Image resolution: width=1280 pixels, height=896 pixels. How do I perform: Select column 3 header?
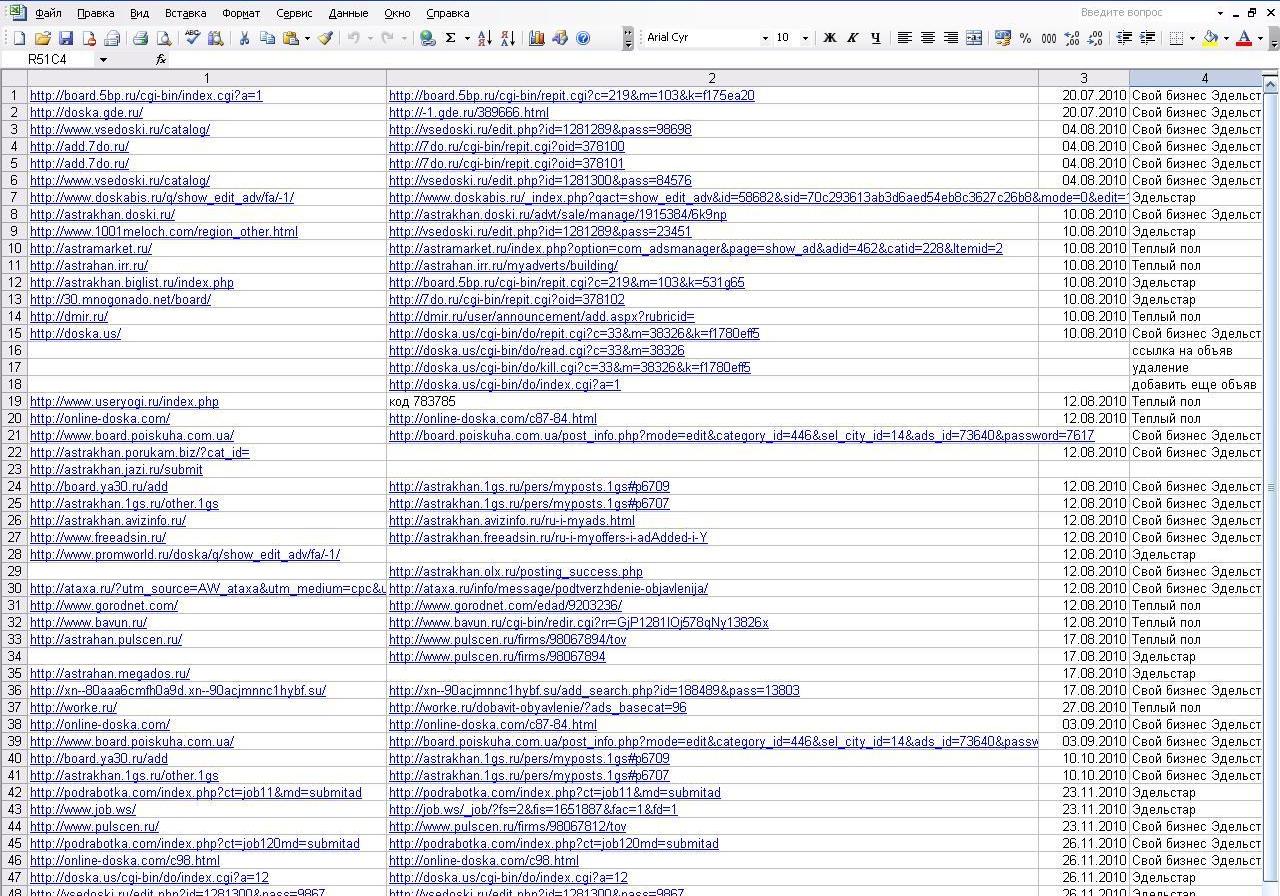coord(1084,78)
